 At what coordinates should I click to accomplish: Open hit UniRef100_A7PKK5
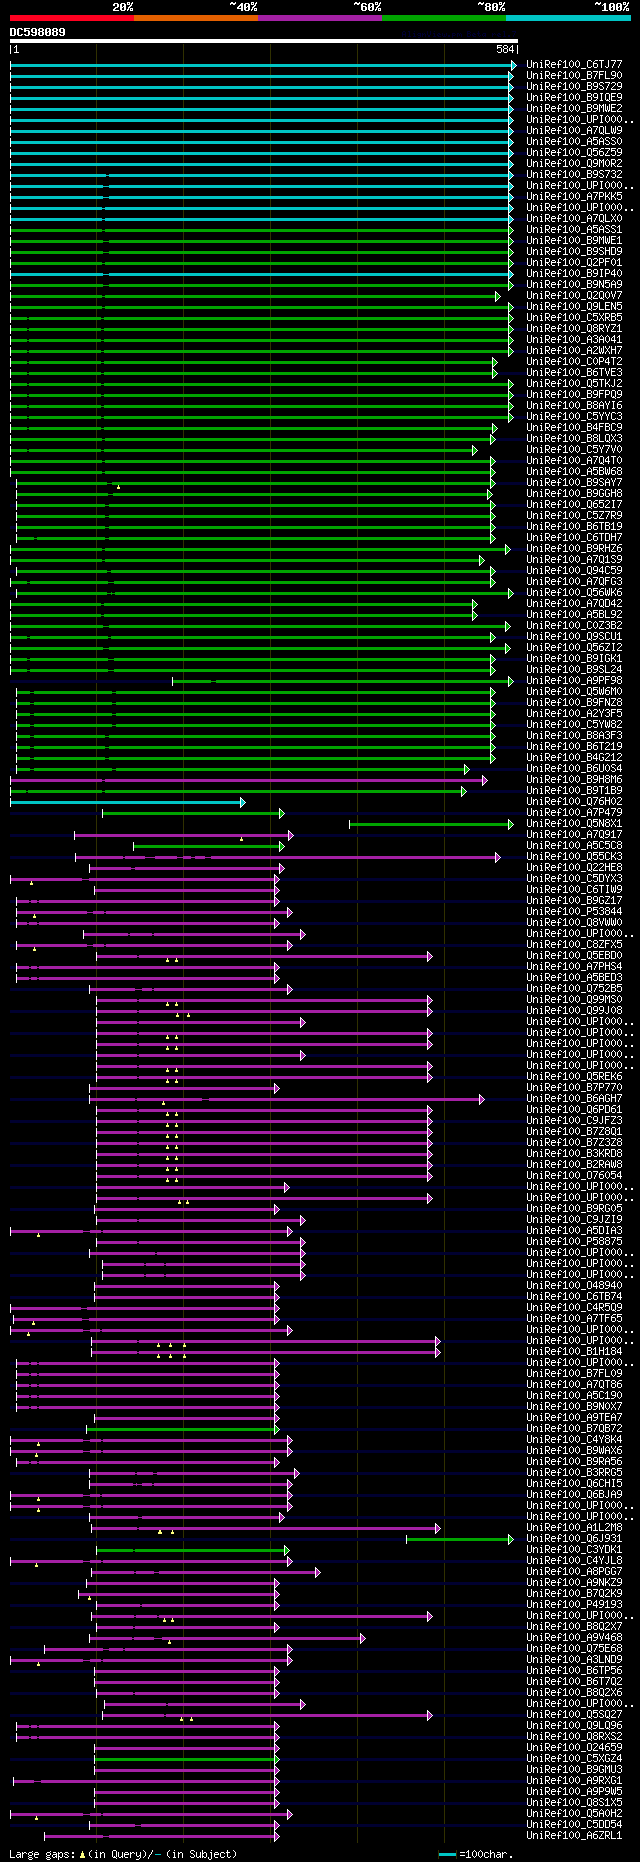point(574,197)
